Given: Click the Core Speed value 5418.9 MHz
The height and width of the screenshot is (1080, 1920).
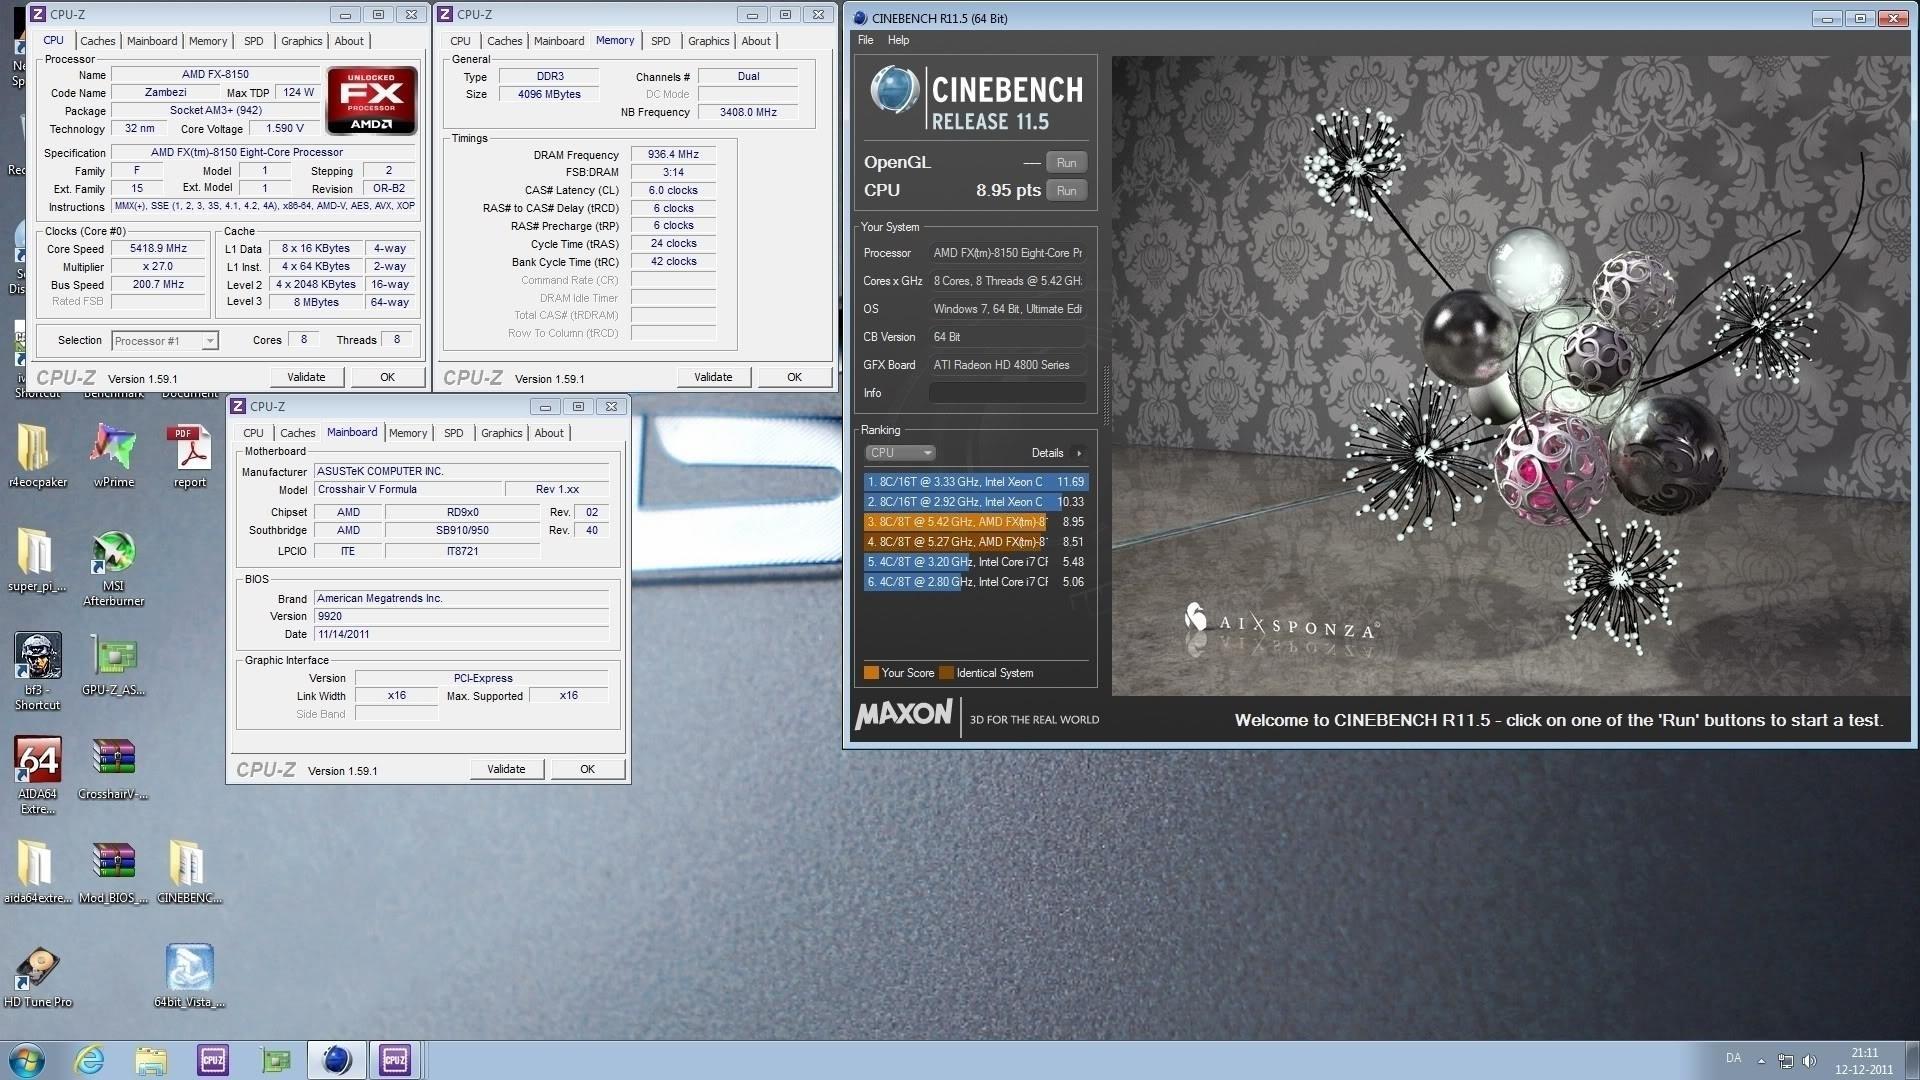Looking at the screenshot, I should click(158, 249).
